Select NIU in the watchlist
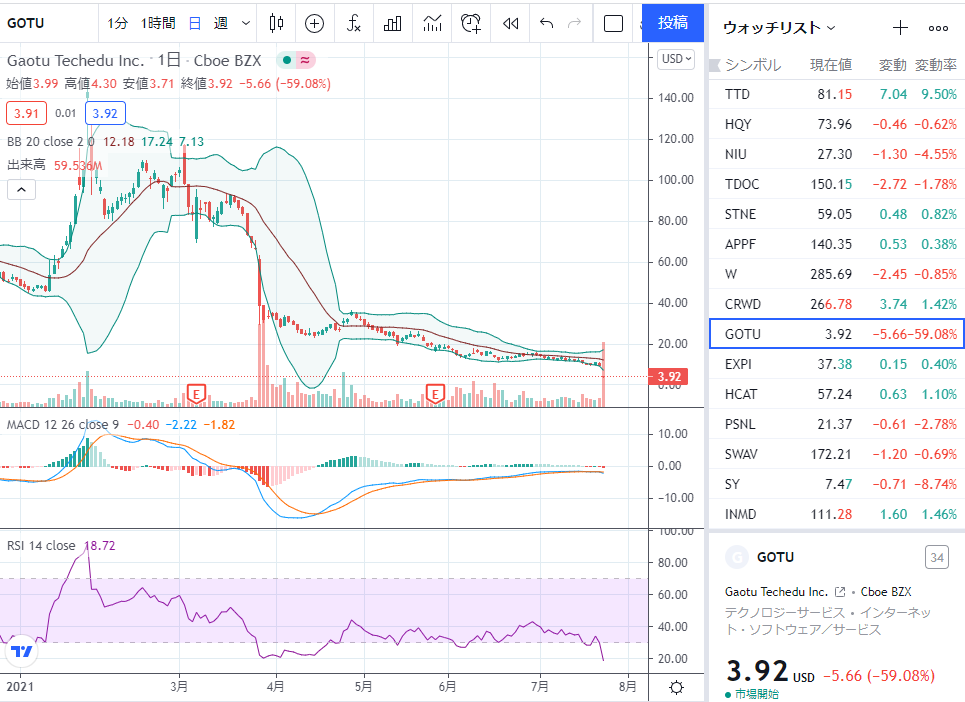965x702 pixels. 837,154
